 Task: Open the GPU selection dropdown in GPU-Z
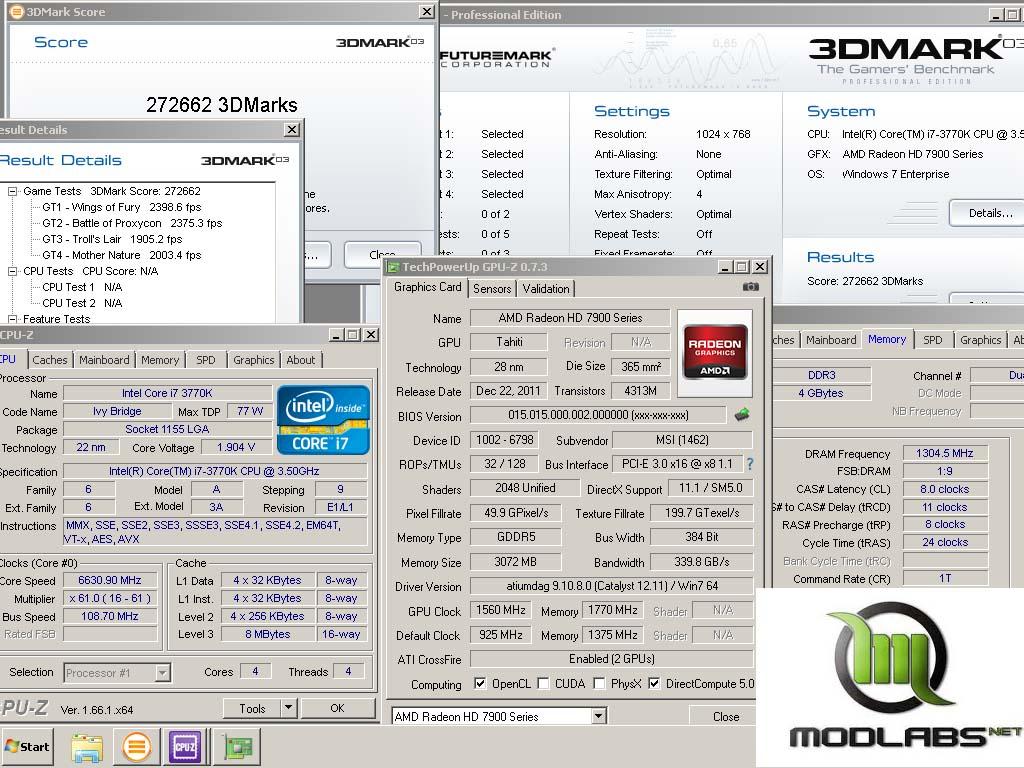pos(598,716)
